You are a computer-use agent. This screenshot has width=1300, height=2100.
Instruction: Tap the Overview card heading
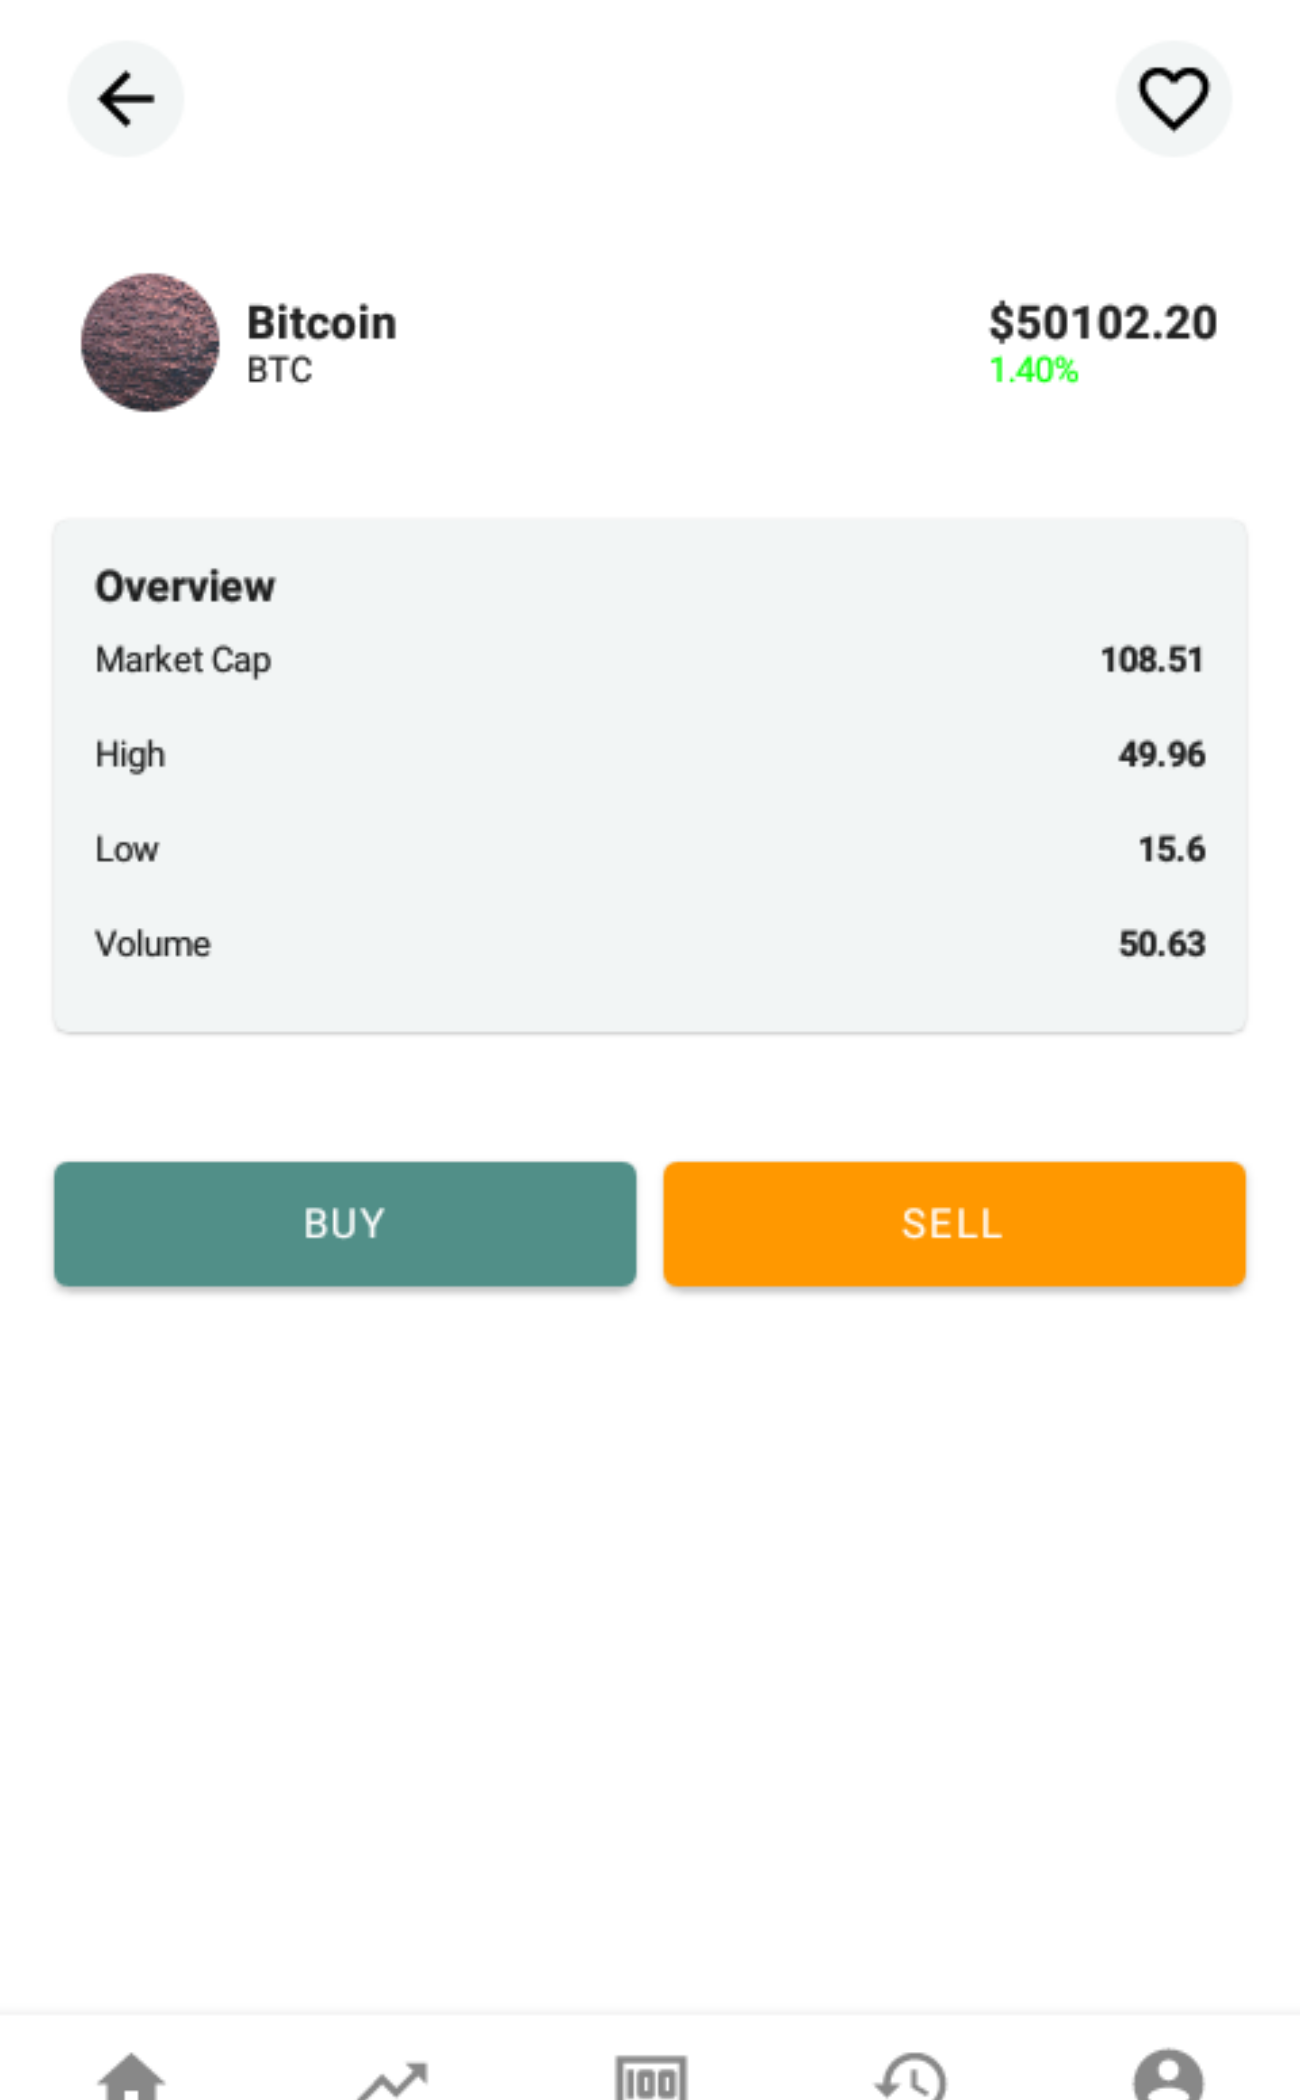[185, 586]
